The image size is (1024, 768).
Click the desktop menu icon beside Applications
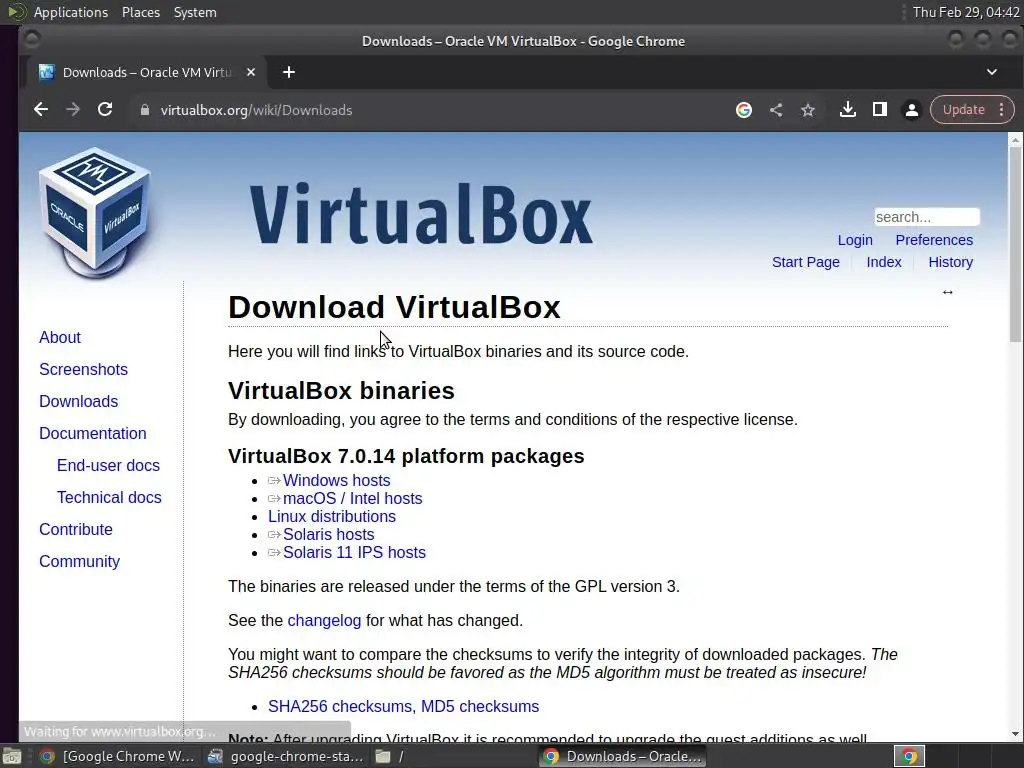click(16, 12)
